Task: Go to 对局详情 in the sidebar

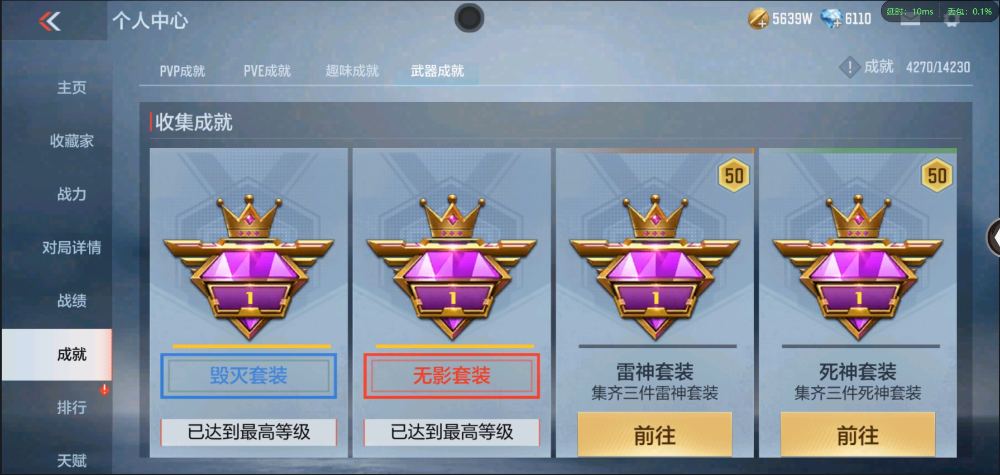Action: point(71,247)
